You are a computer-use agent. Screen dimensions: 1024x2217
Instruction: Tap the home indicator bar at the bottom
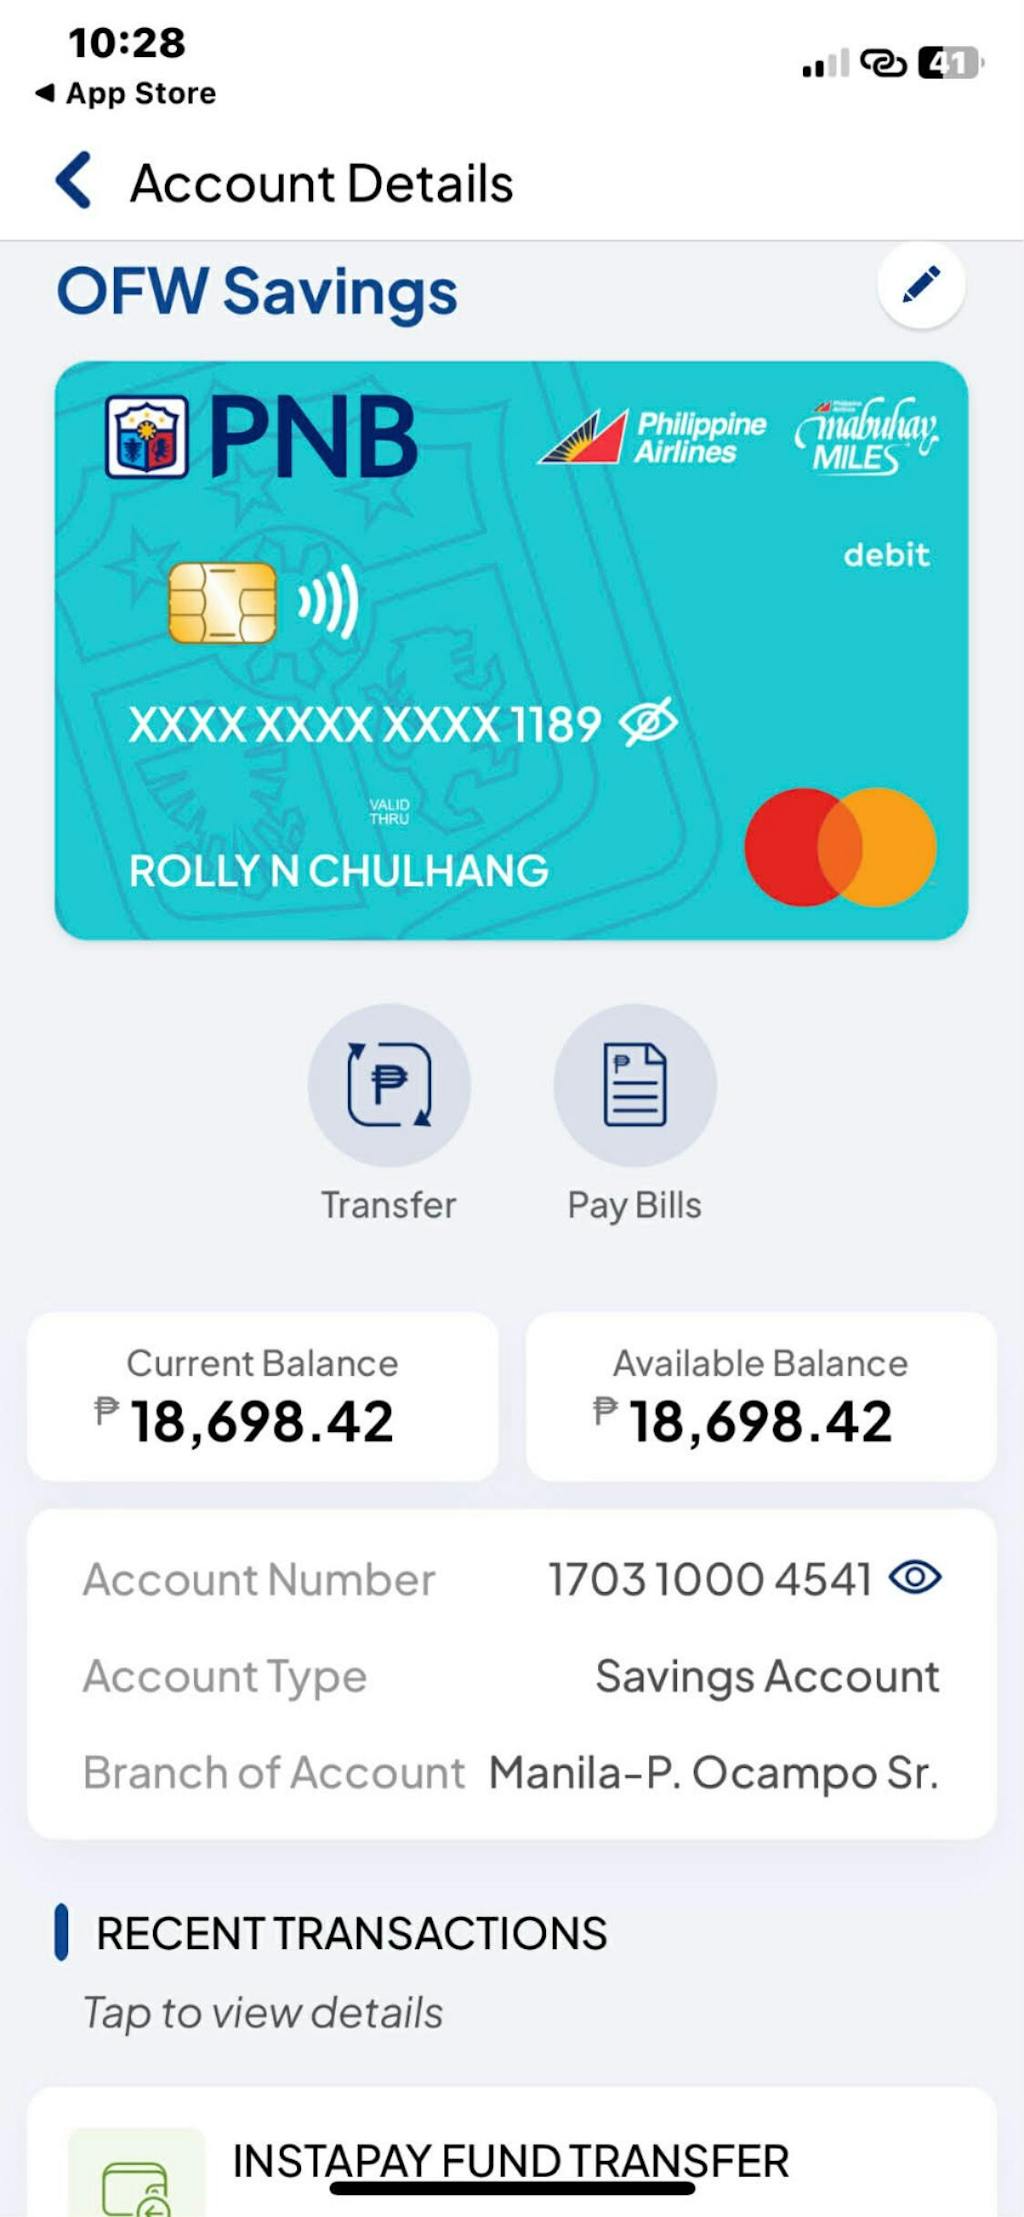click(x=512, y=2189)
